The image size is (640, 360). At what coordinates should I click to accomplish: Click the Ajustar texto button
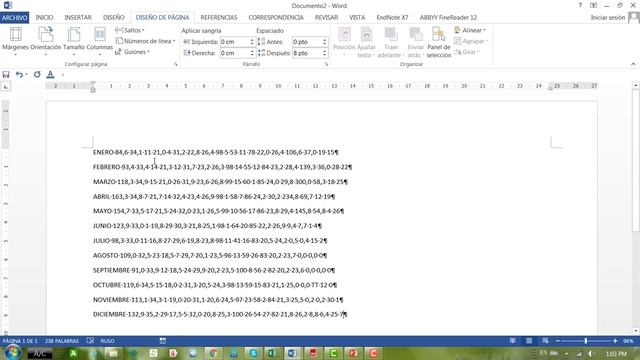(x=366, y=42)
